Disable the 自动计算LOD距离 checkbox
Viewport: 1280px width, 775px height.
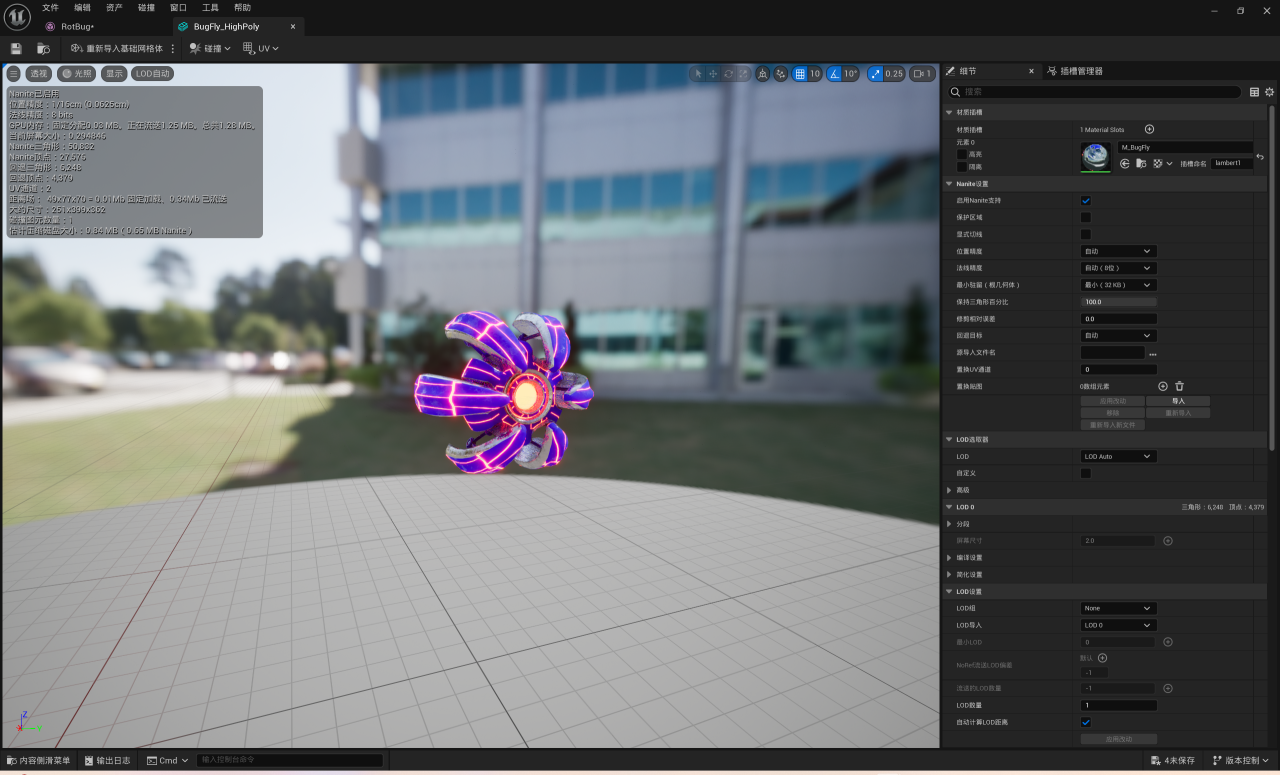pyautogui.click(x=1086, y=722)
